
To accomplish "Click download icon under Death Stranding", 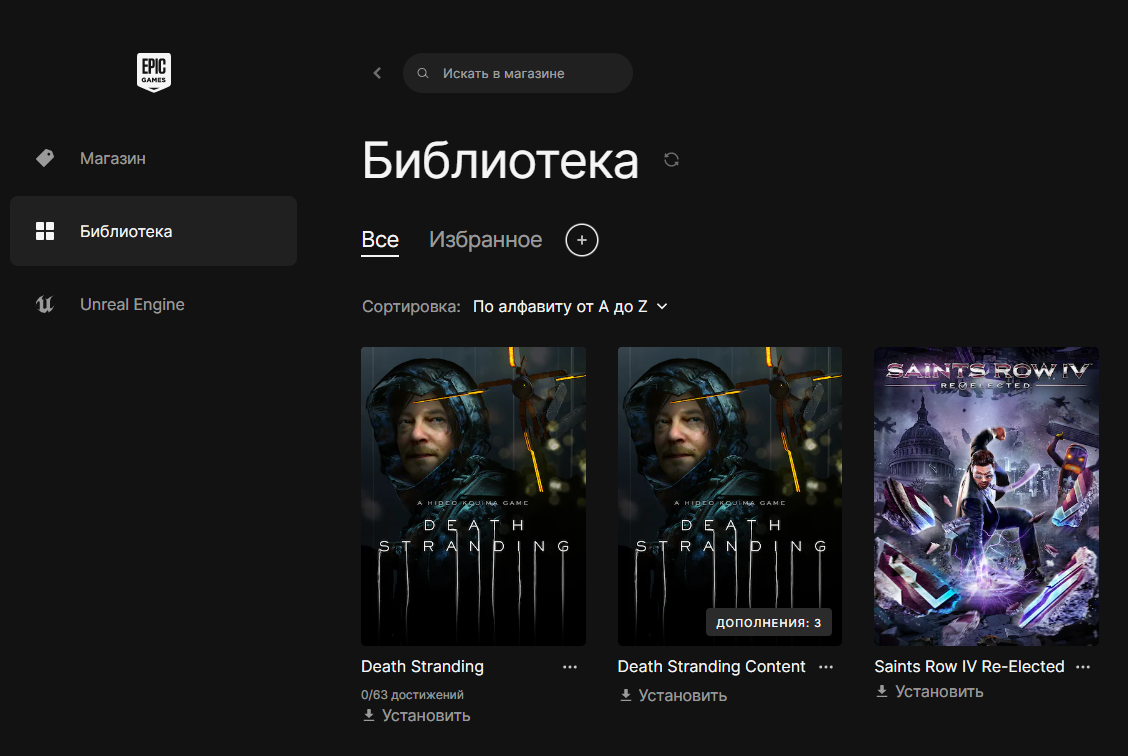I will 369,715.
